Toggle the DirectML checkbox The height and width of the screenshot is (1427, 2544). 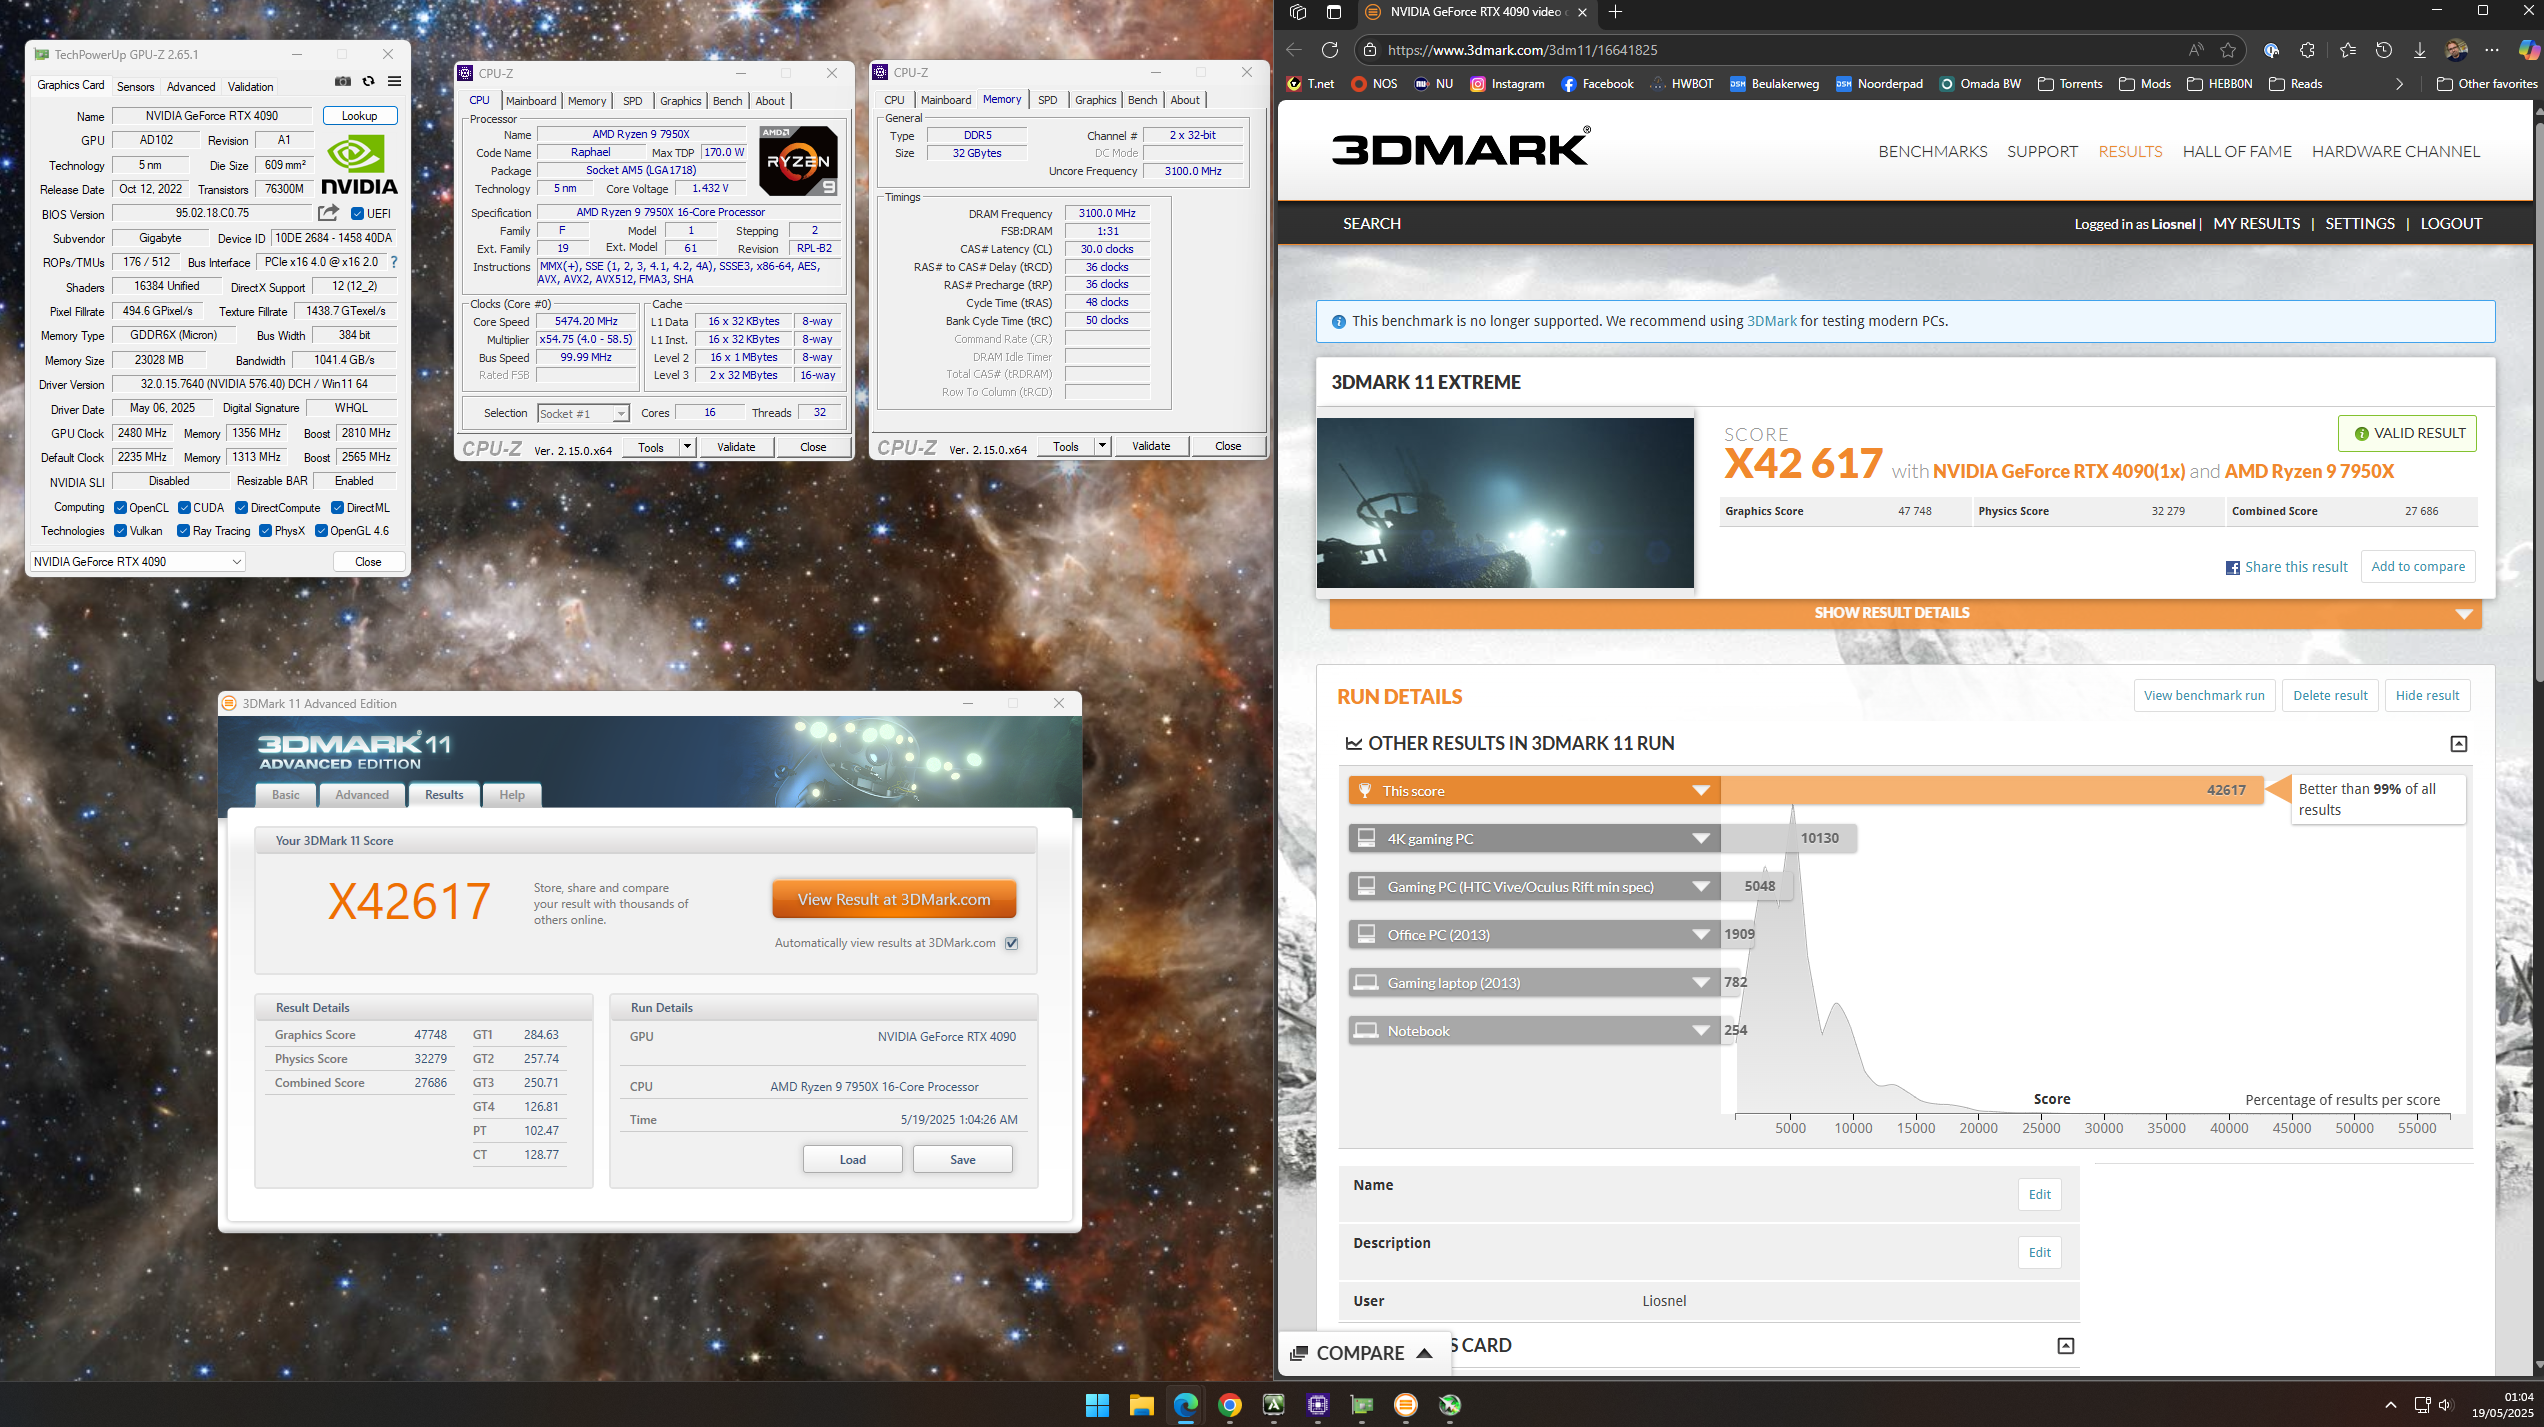338,508
